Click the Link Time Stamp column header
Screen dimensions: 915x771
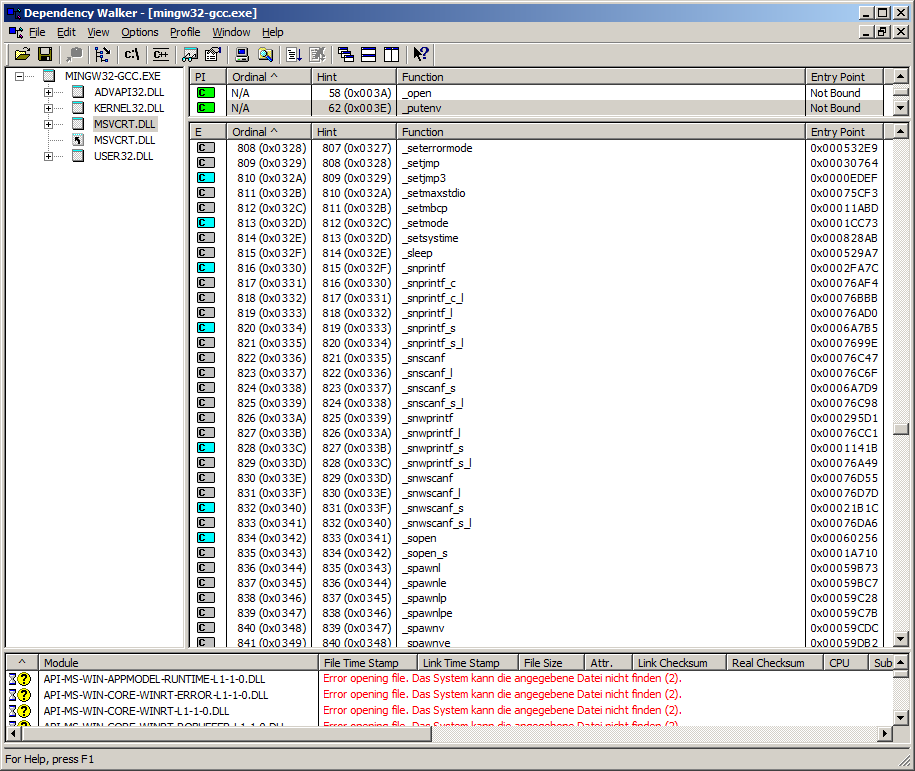coord(467,662)
